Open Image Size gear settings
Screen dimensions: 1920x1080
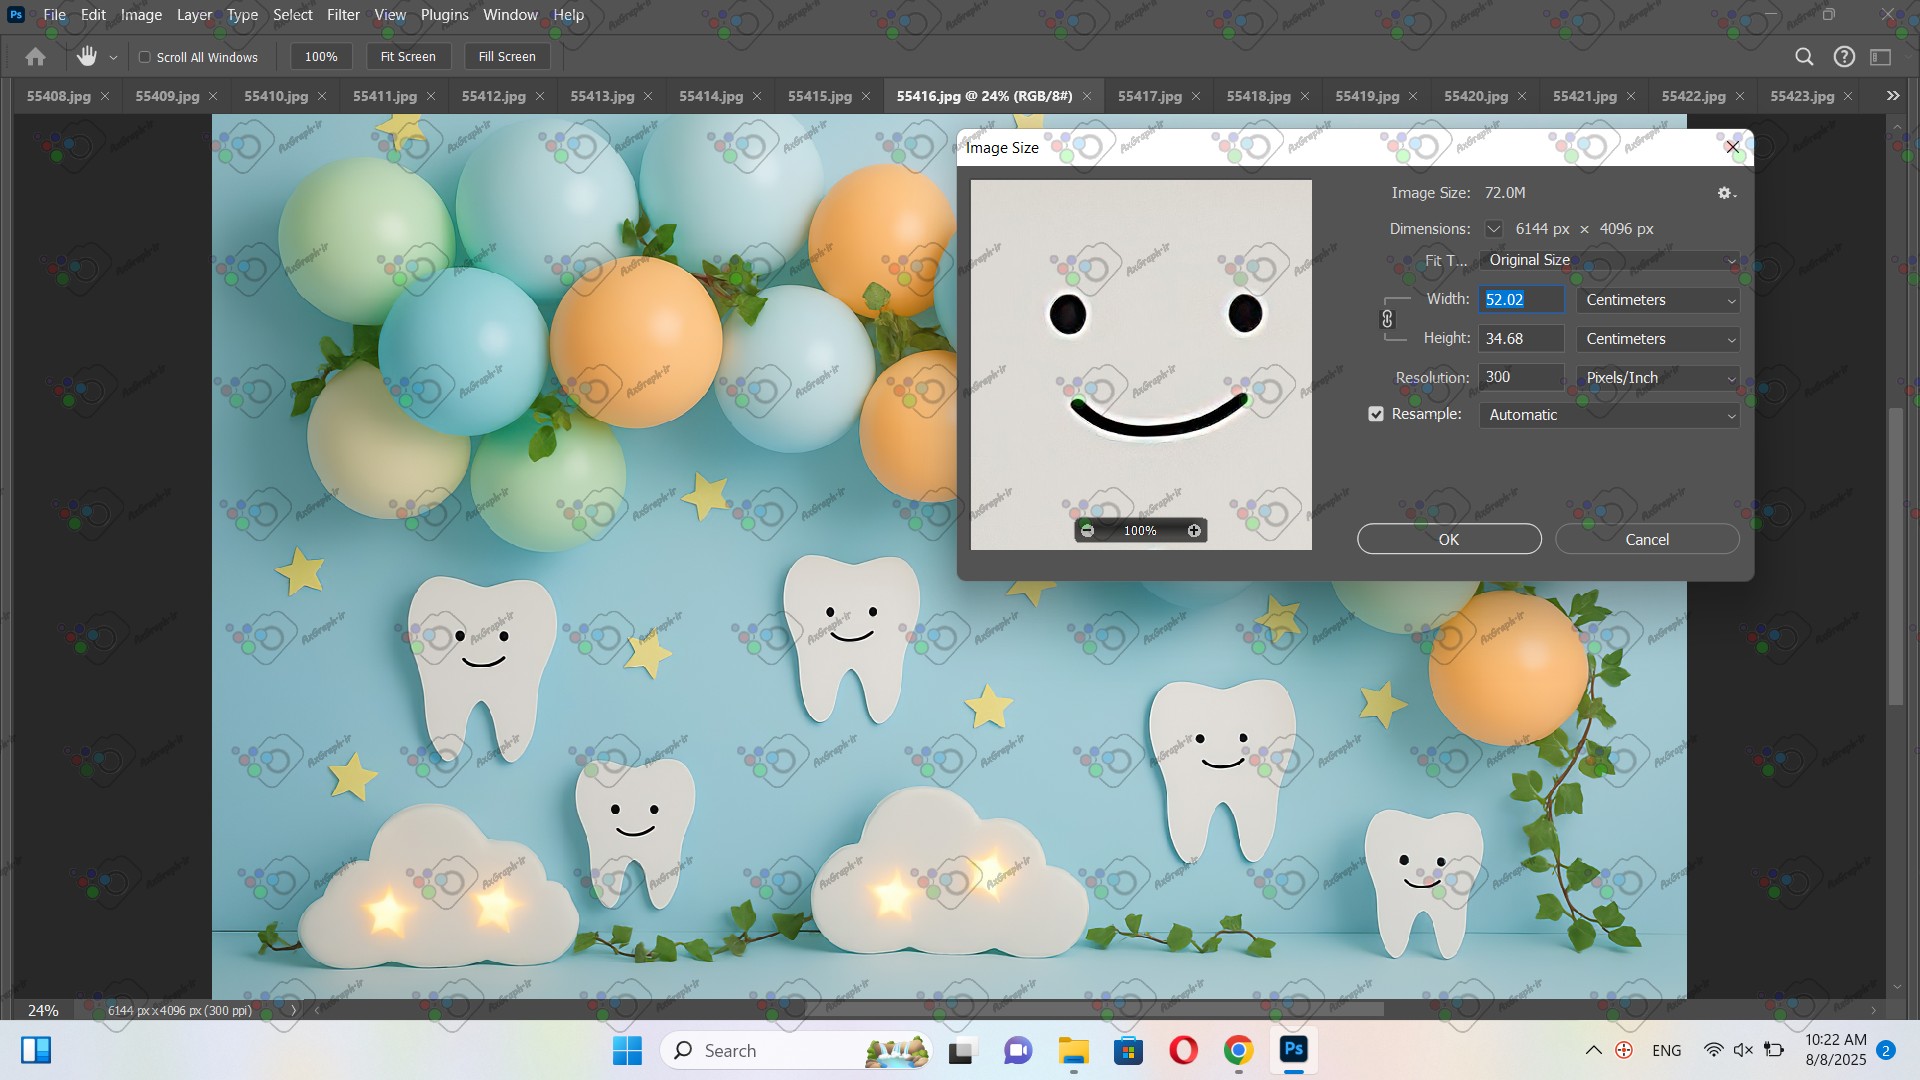(x=1726, y=193)
